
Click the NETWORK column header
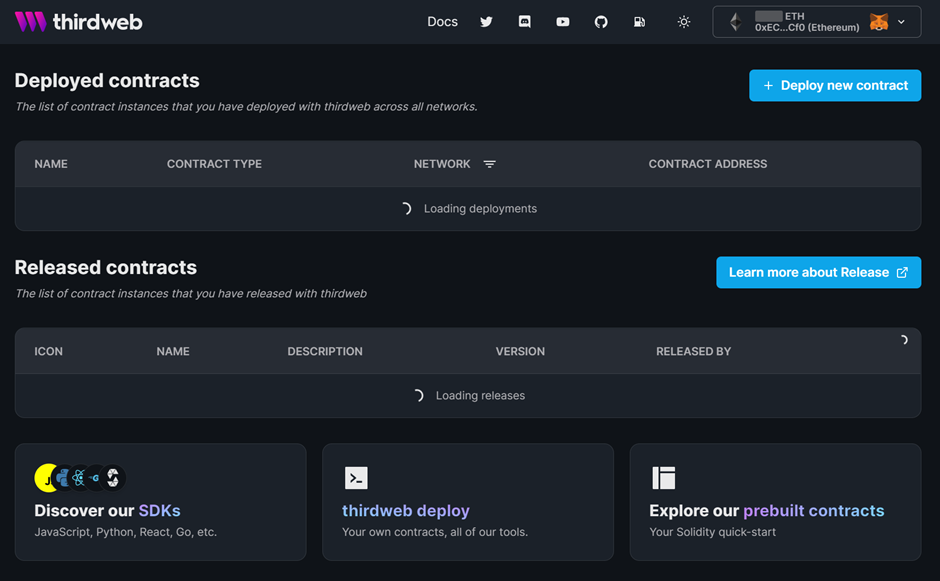(442, 164)
